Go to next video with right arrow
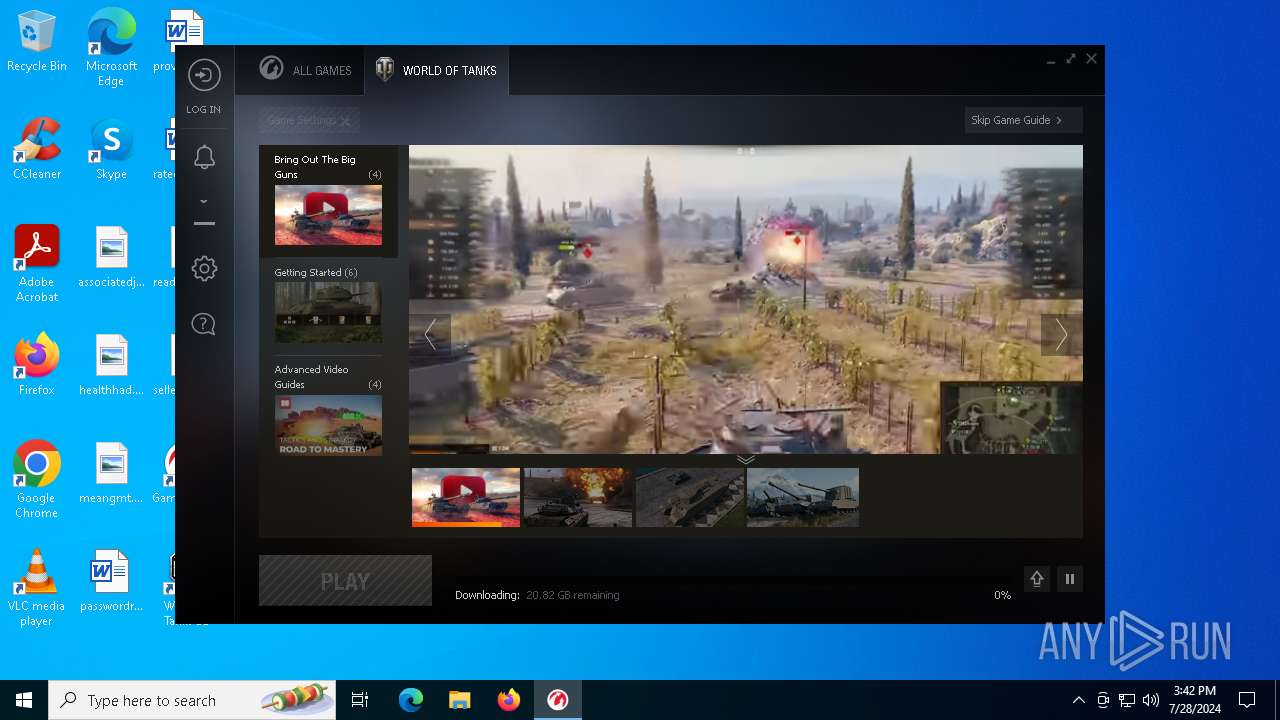Screen dimensions: 1280x720 coord(1061,335)
